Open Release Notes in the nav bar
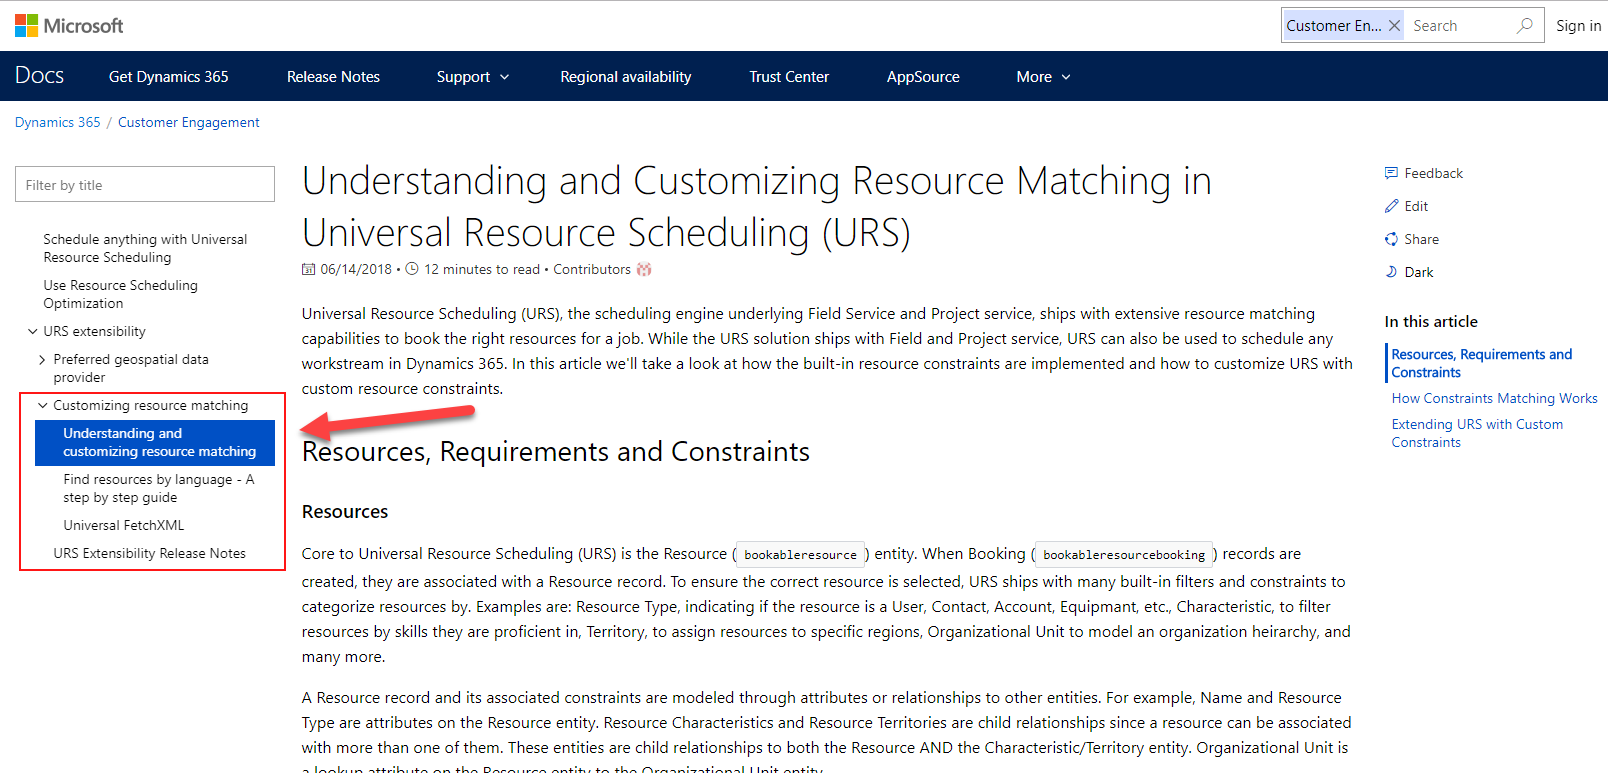 [x=333, y=77]
